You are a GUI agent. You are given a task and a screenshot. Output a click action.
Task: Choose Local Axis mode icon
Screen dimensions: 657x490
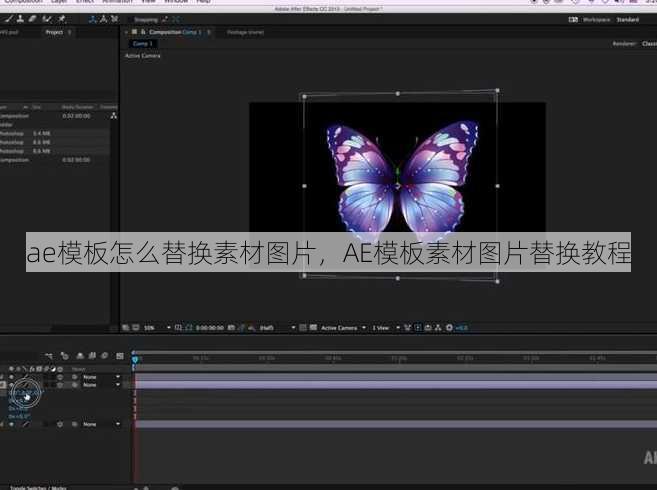click(x=93, y=19)
